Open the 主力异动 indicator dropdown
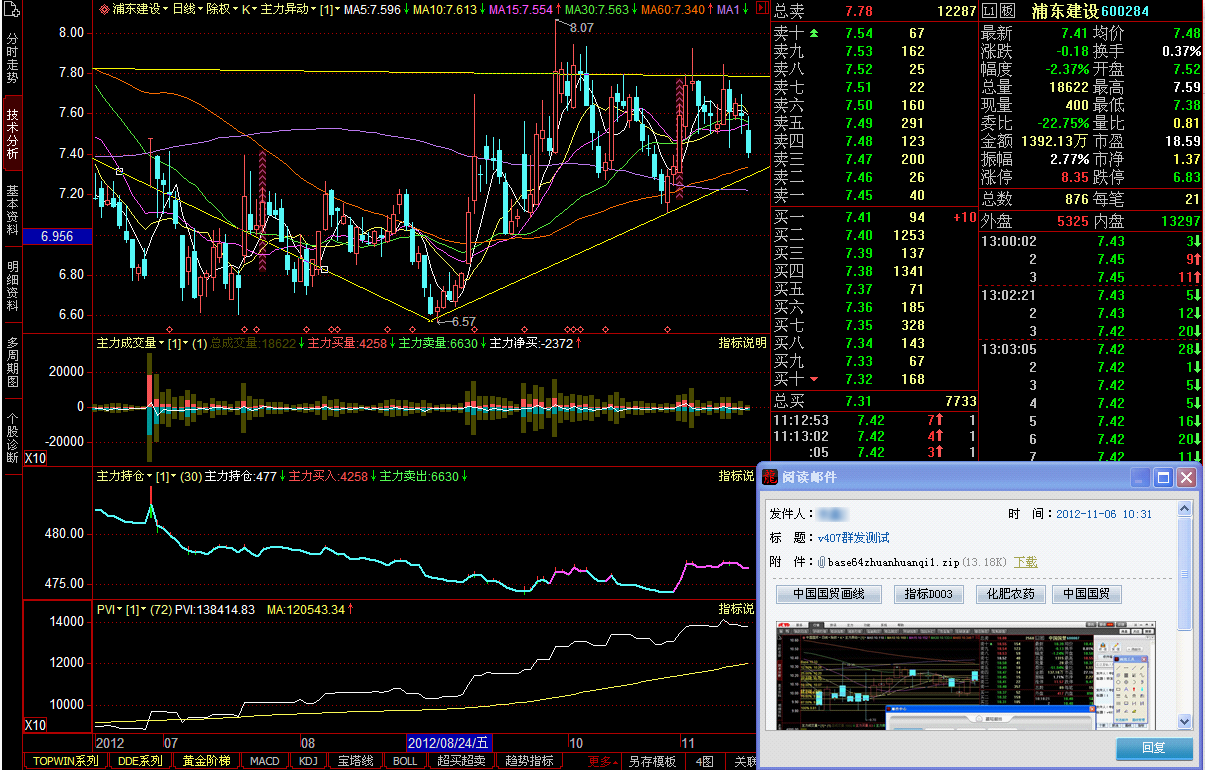1206x771 pixels. click(288, 9)
